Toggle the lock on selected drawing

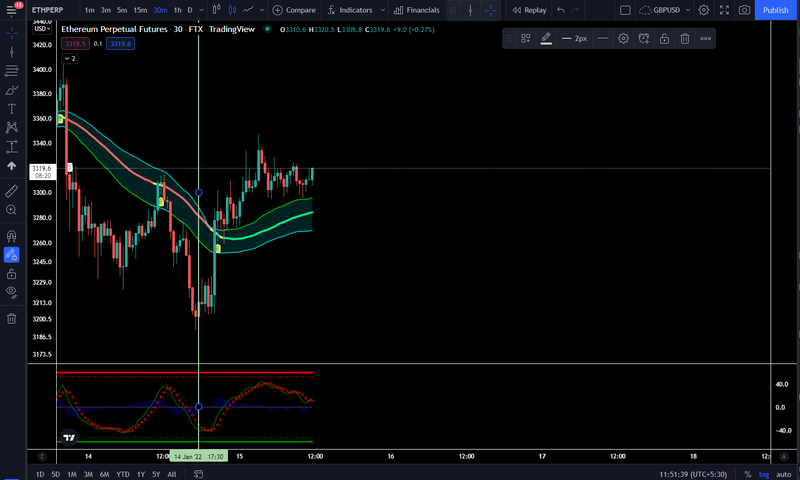tap(664, 38)
